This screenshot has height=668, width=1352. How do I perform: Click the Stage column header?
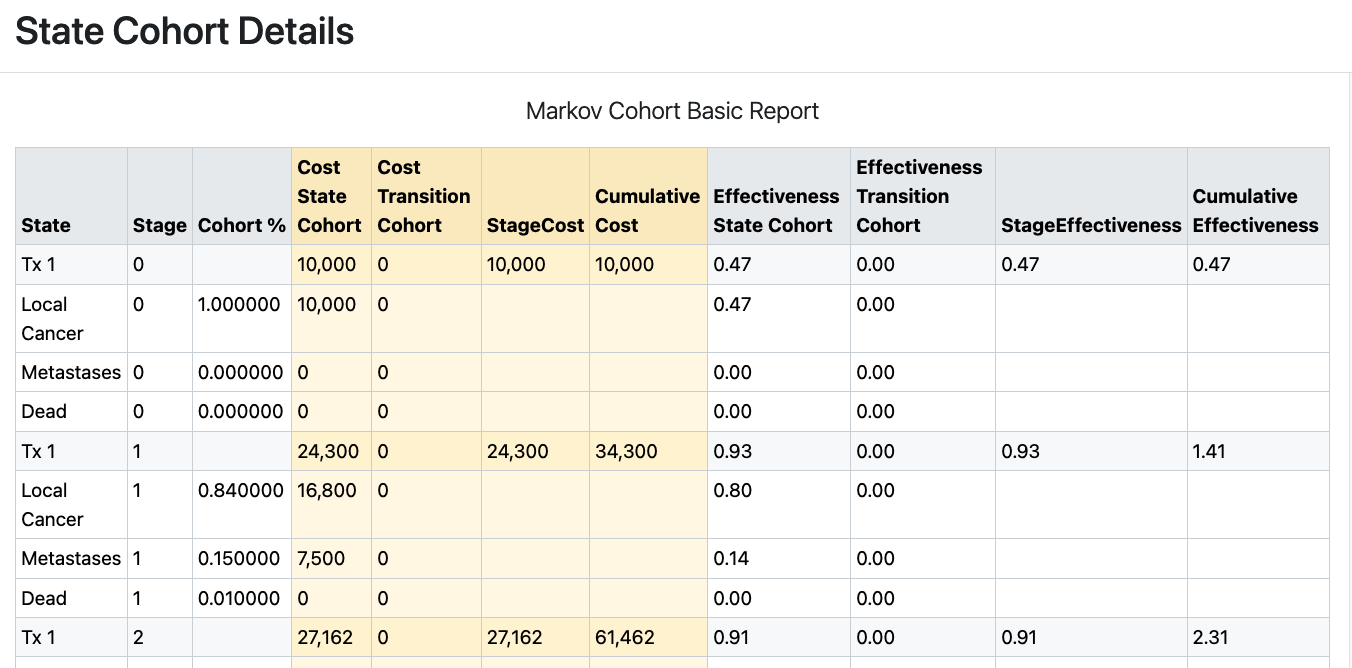coord(159,225)
